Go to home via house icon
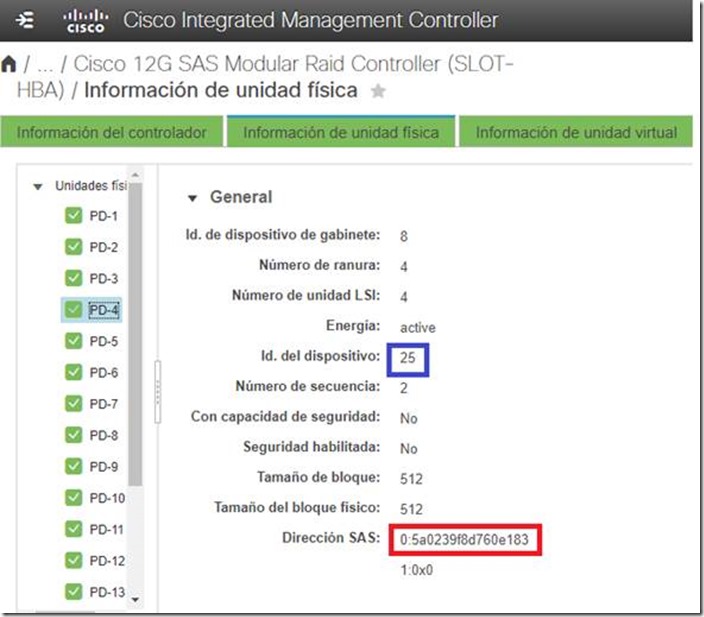 (x=10, y=65)
